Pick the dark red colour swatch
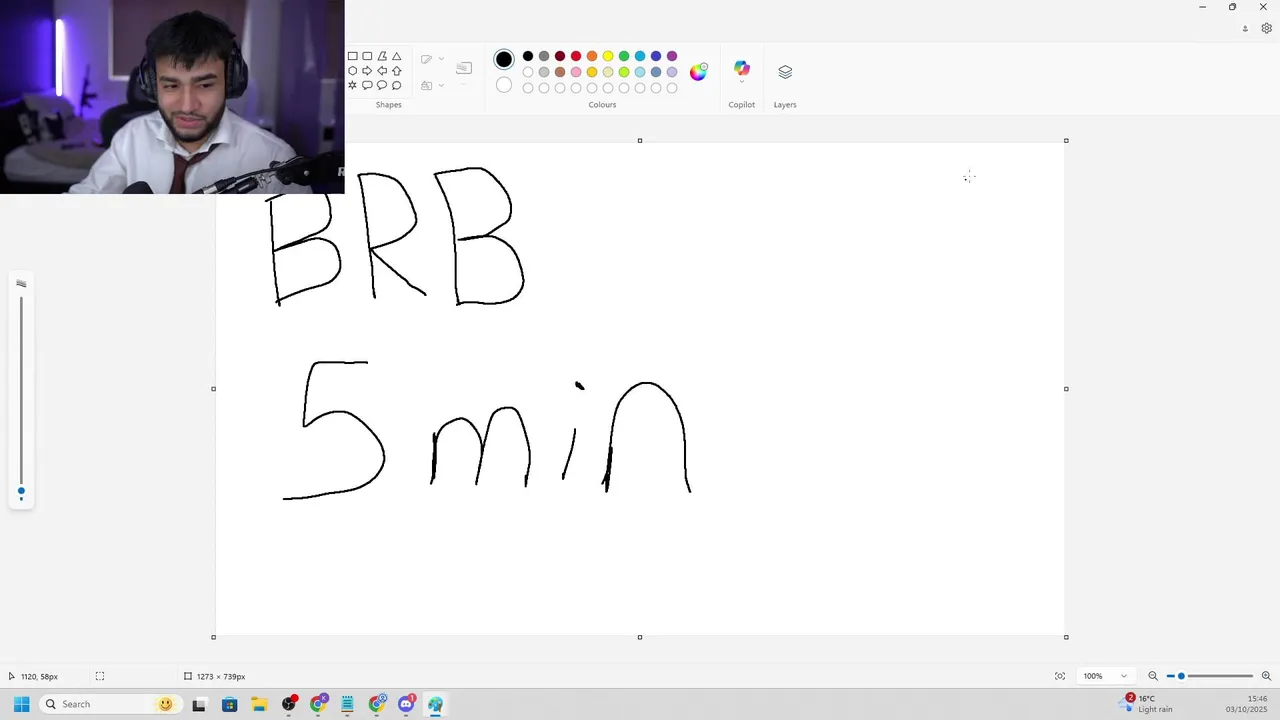The width and height of the screenshot is (1280, 720). (560, 56)
